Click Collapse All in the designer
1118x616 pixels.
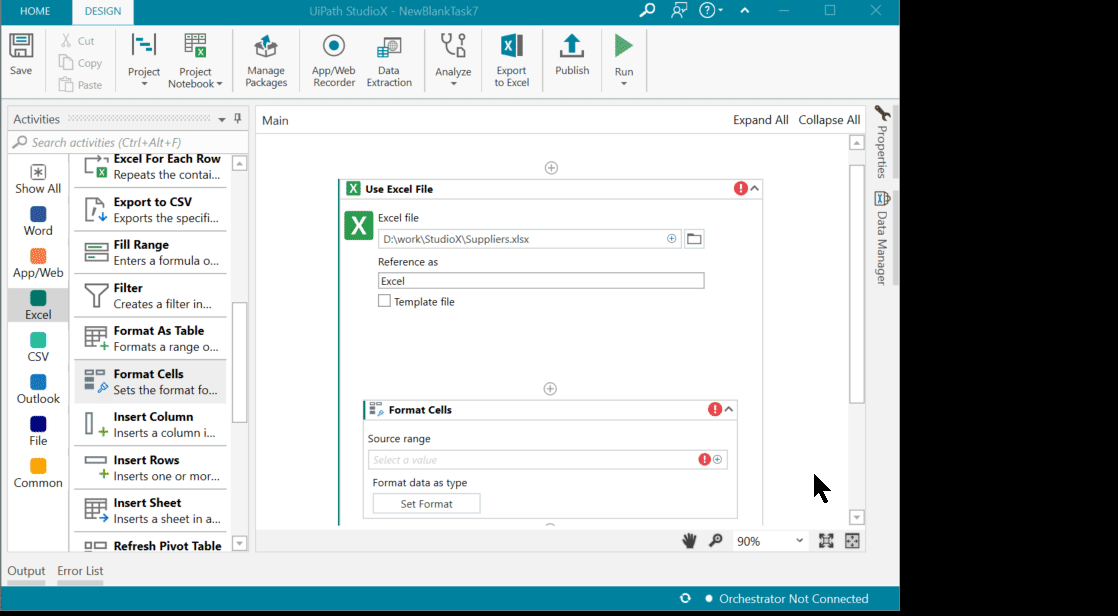pos(829,120)
